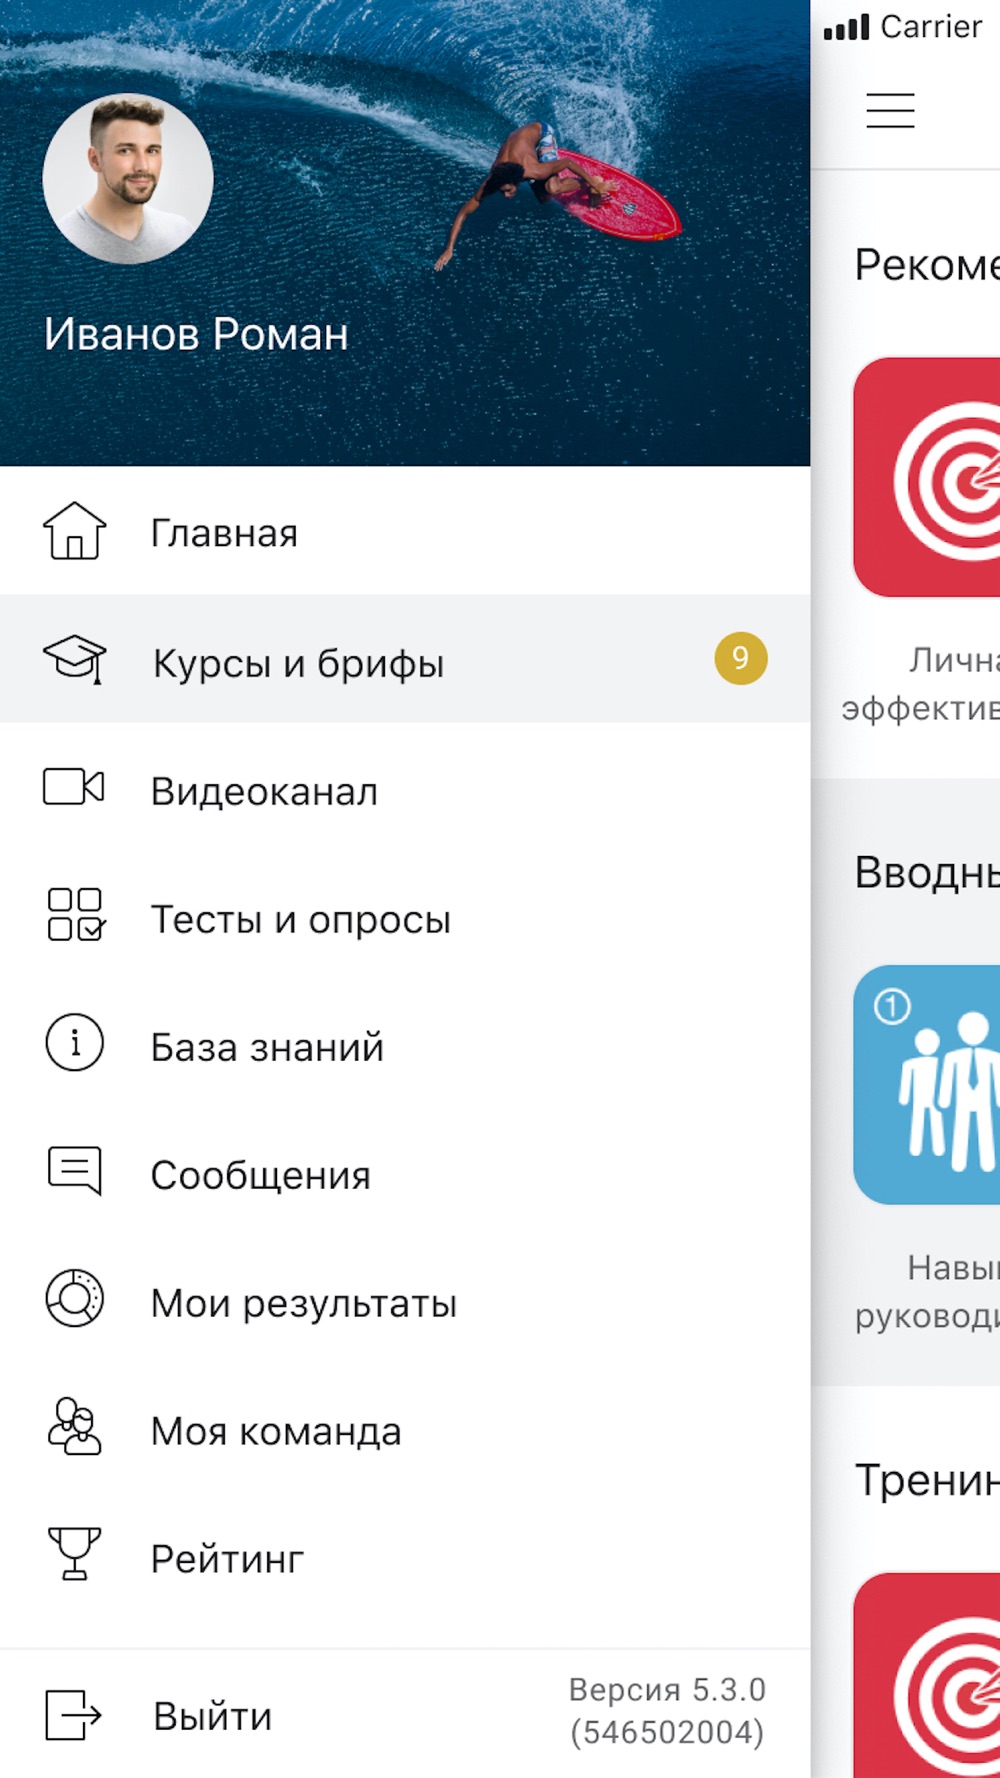Tap the logout door-arrow icon
1000x1778 pixels.
74,1715
